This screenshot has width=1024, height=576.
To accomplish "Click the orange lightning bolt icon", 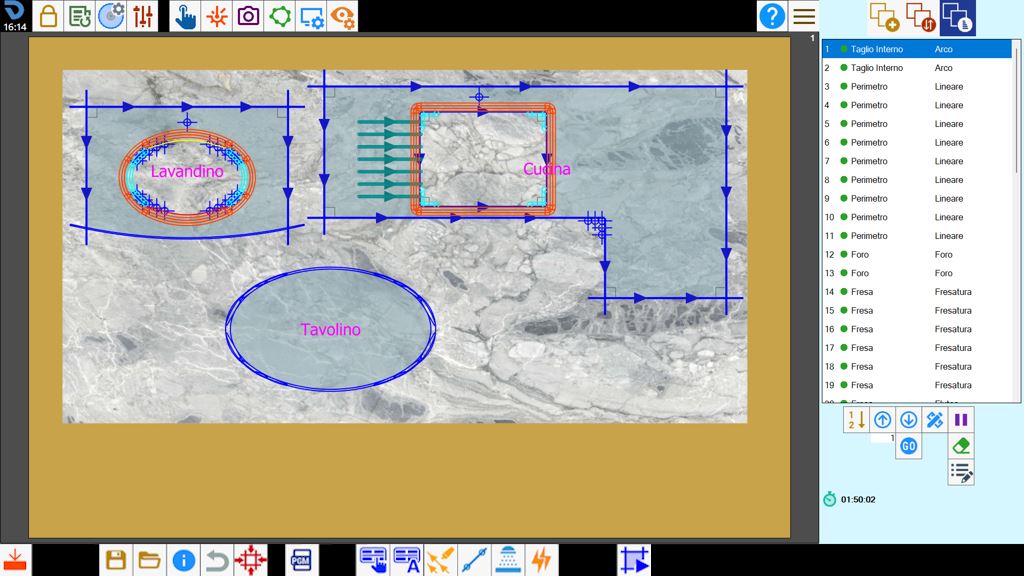I will click(542, 560).
